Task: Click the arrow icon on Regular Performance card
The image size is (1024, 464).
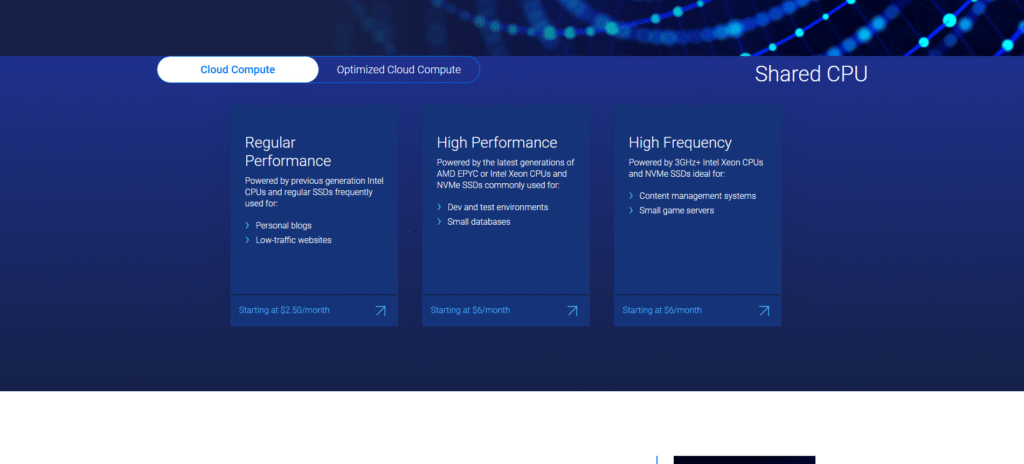Action: coord(380,310)
